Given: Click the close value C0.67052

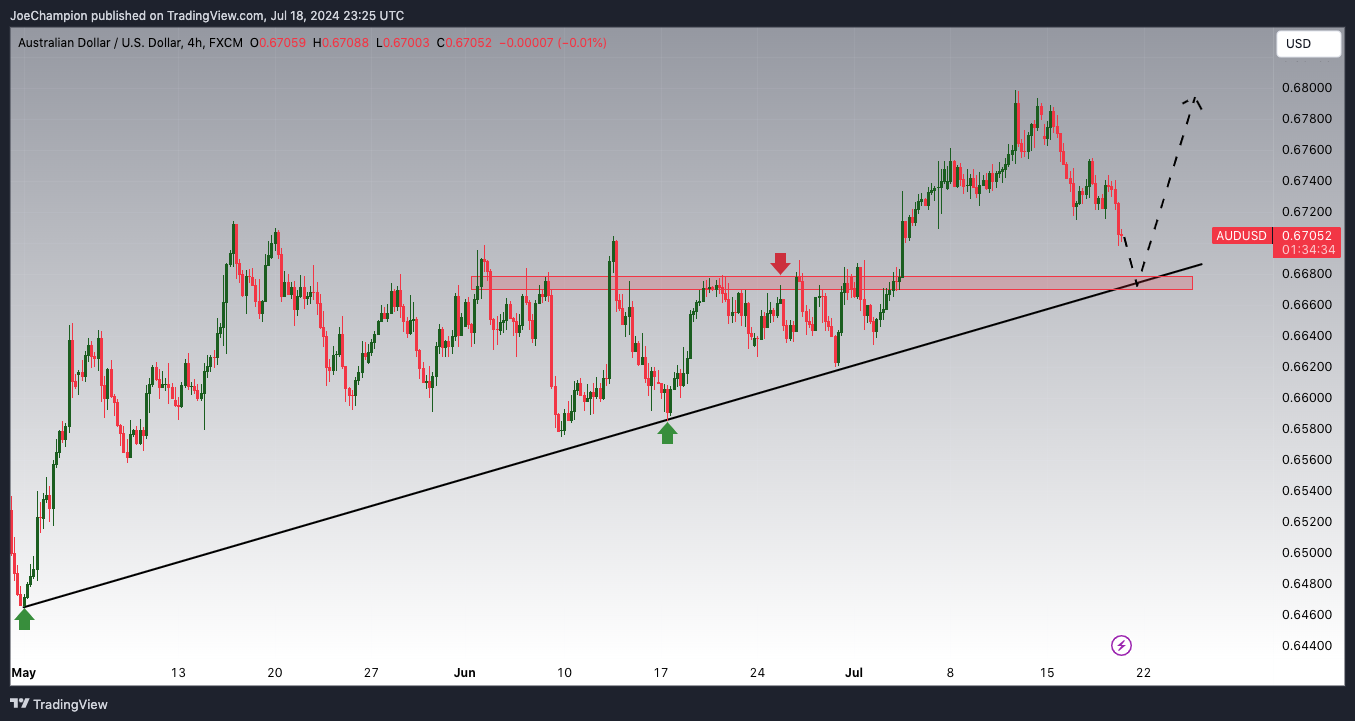Looking at the screenshot, I should click(x=464, y=43).
